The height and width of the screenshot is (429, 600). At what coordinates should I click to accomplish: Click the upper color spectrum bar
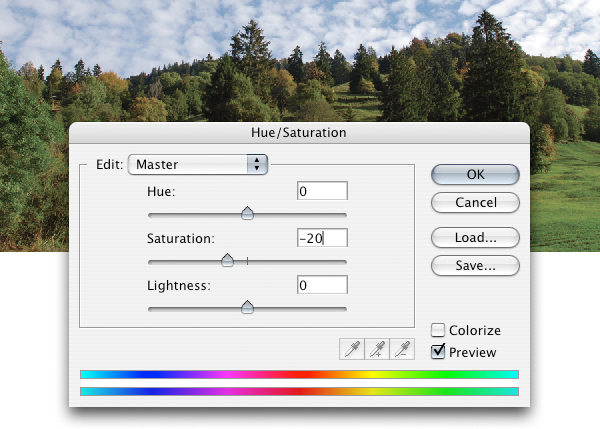[x=300, y=374]
